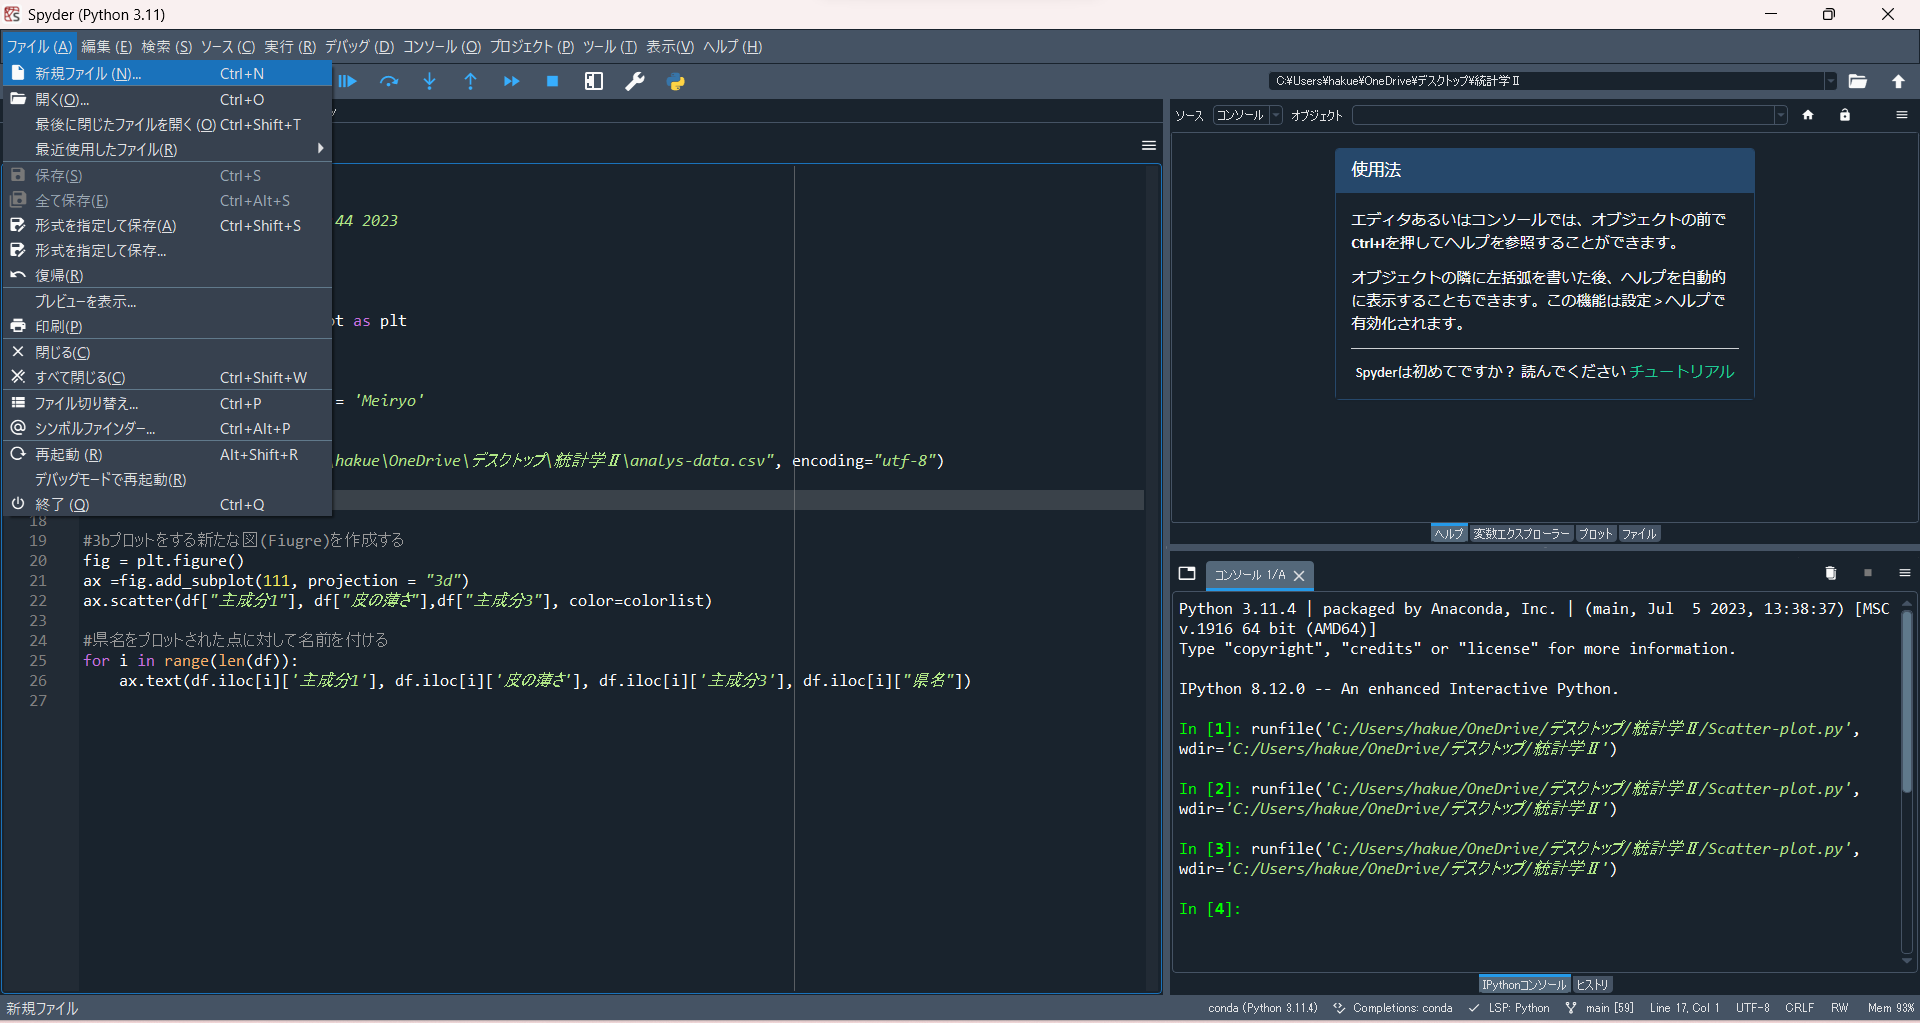Screen dimensions: 1920x1023
Task: Browse working directory with the folder icon
Action: point(1858,81)
